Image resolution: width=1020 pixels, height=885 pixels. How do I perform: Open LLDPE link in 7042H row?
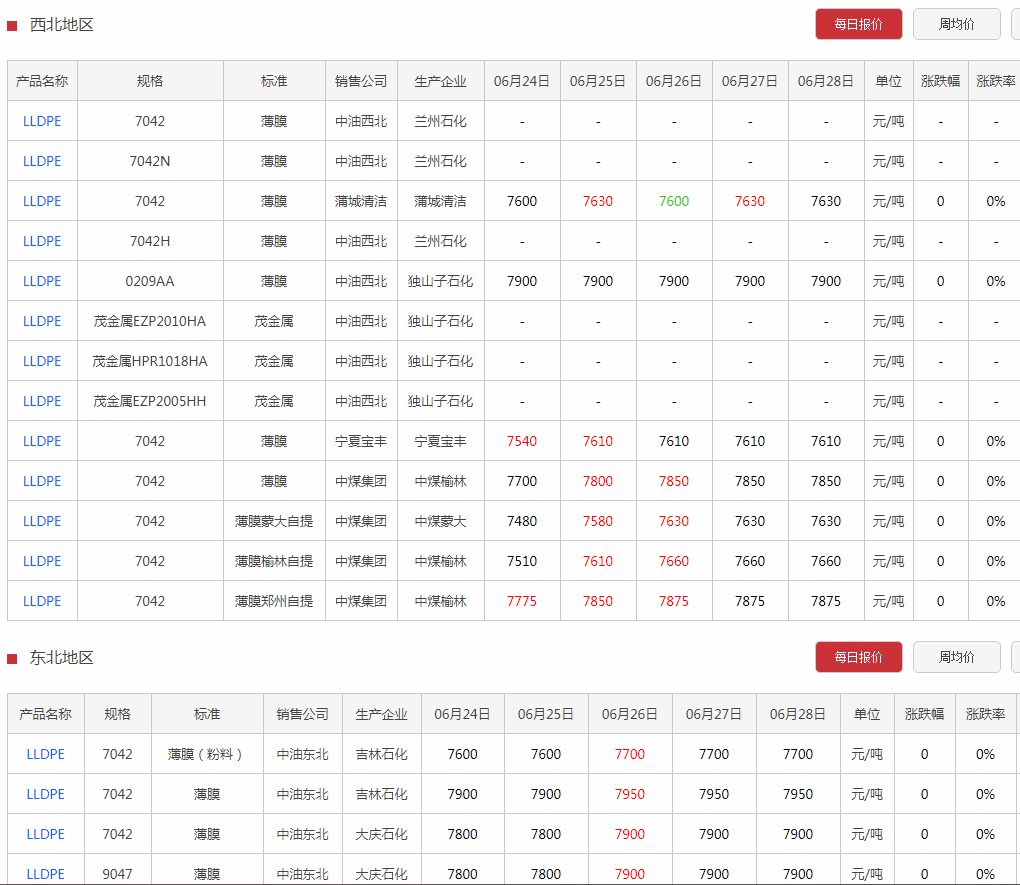(42, 241)
